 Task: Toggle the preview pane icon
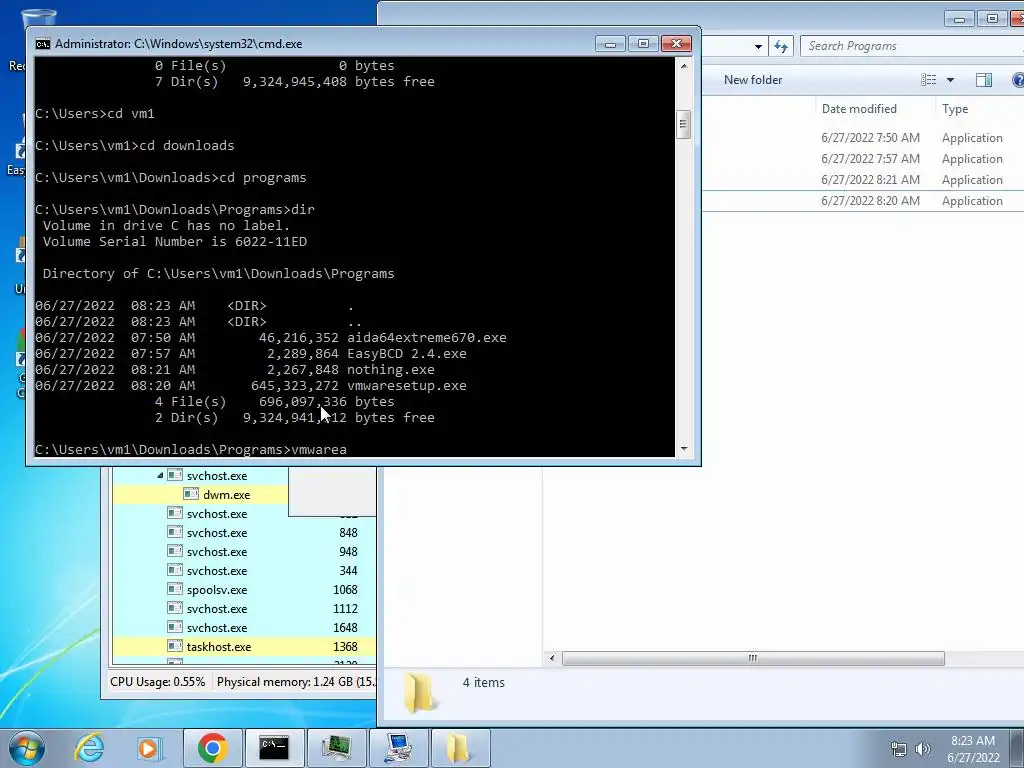984,80
